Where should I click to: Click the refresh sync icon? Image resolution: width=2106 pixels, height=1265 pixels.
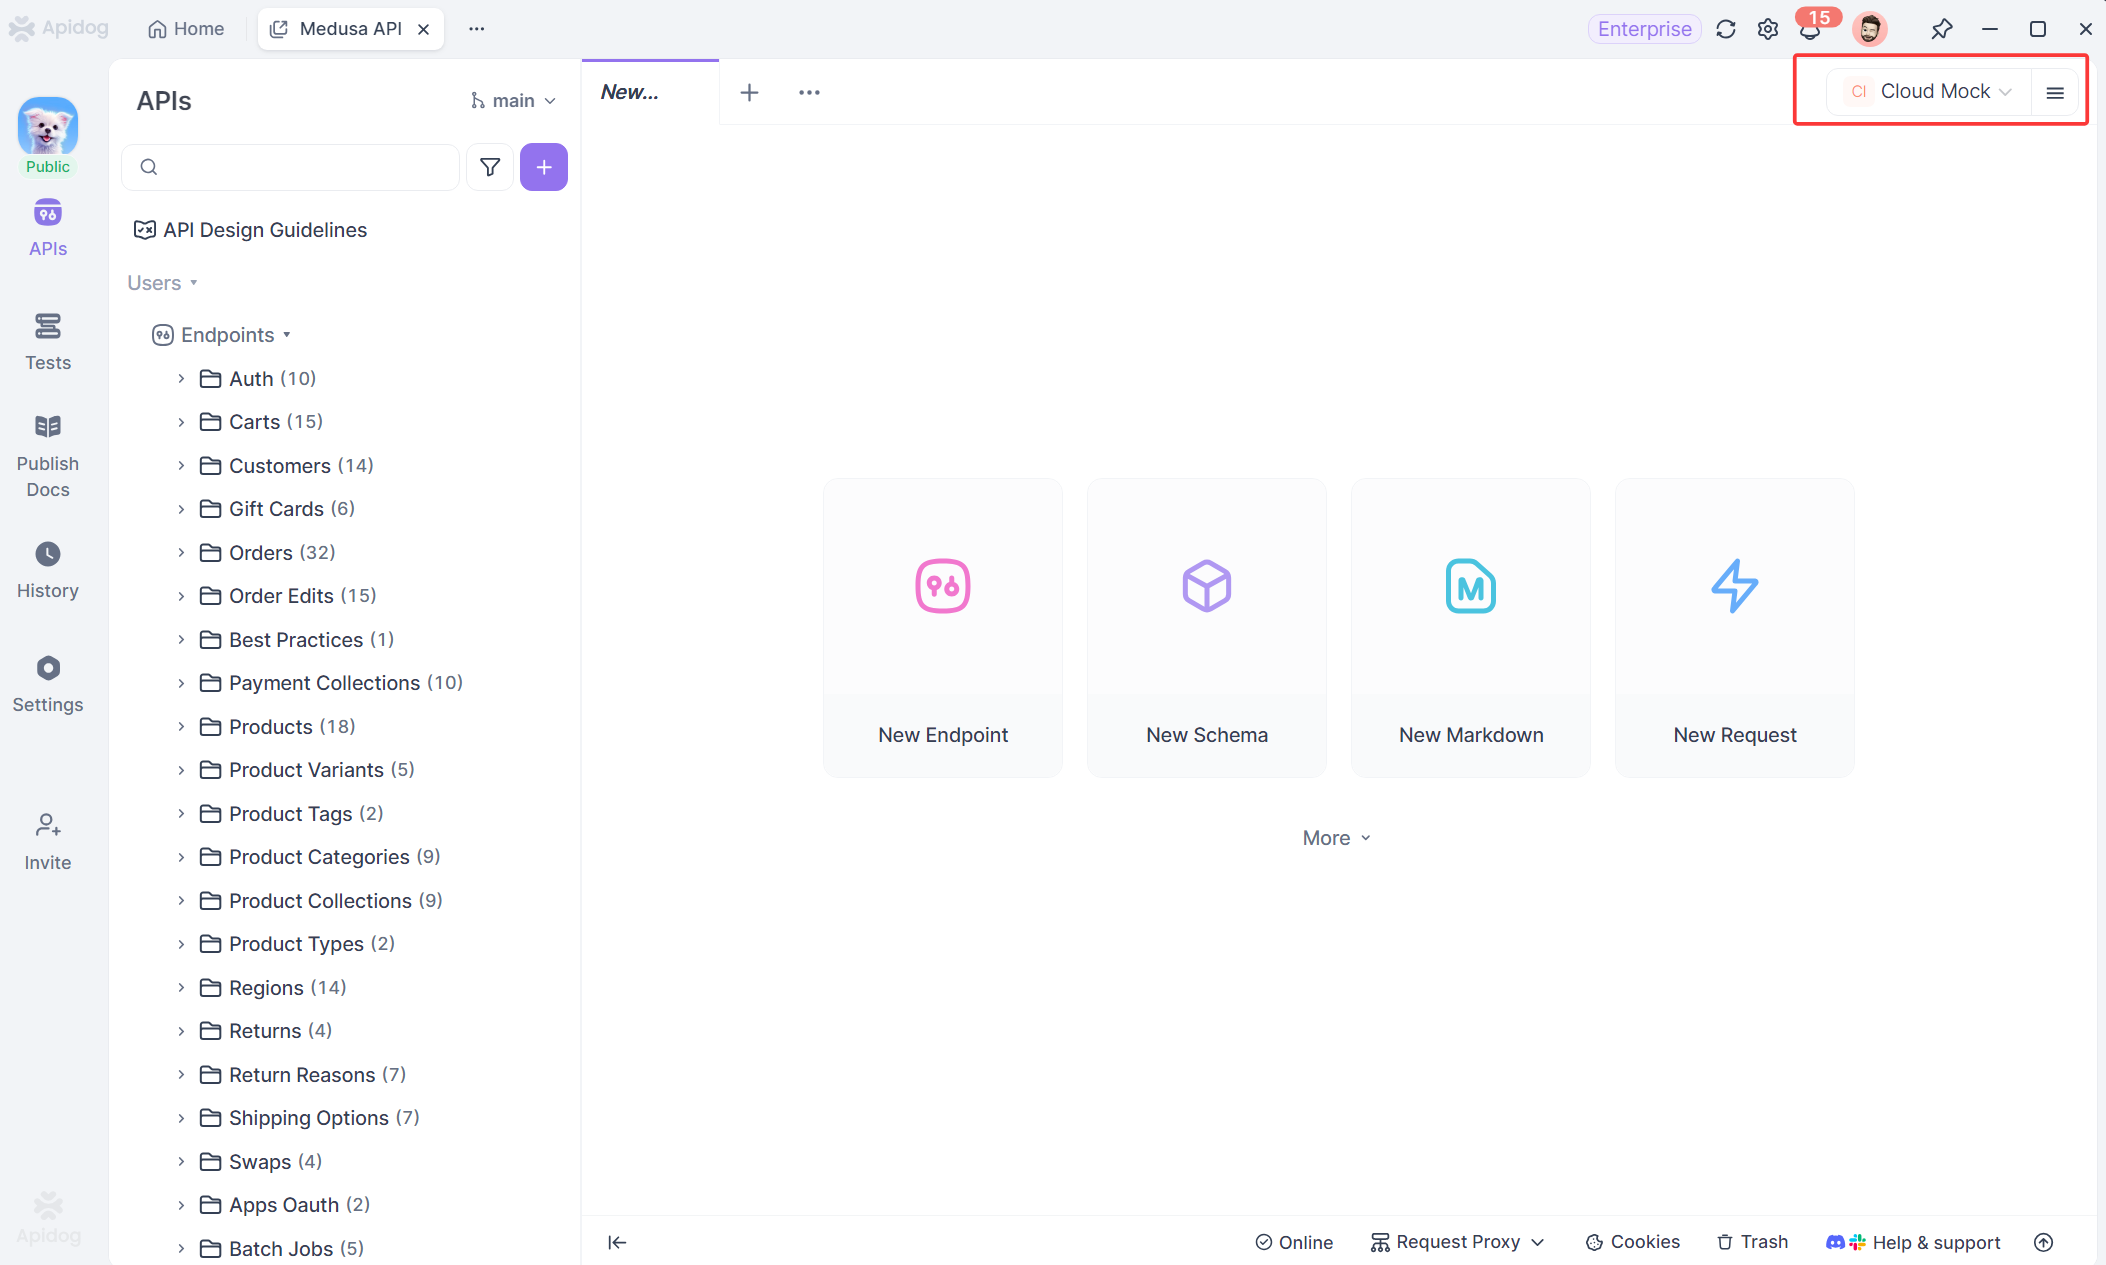point(1725,29)
